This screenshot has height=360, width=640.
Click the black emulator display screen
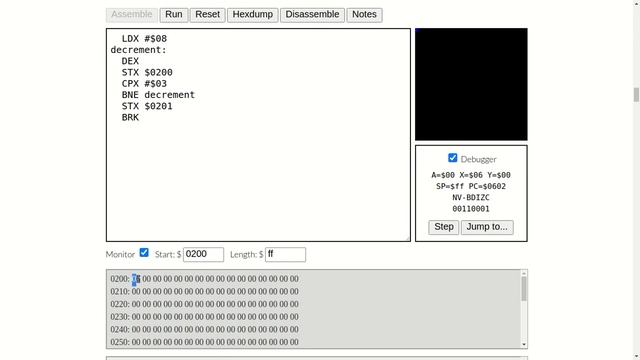pyautogui.click(x=471, y=84)
